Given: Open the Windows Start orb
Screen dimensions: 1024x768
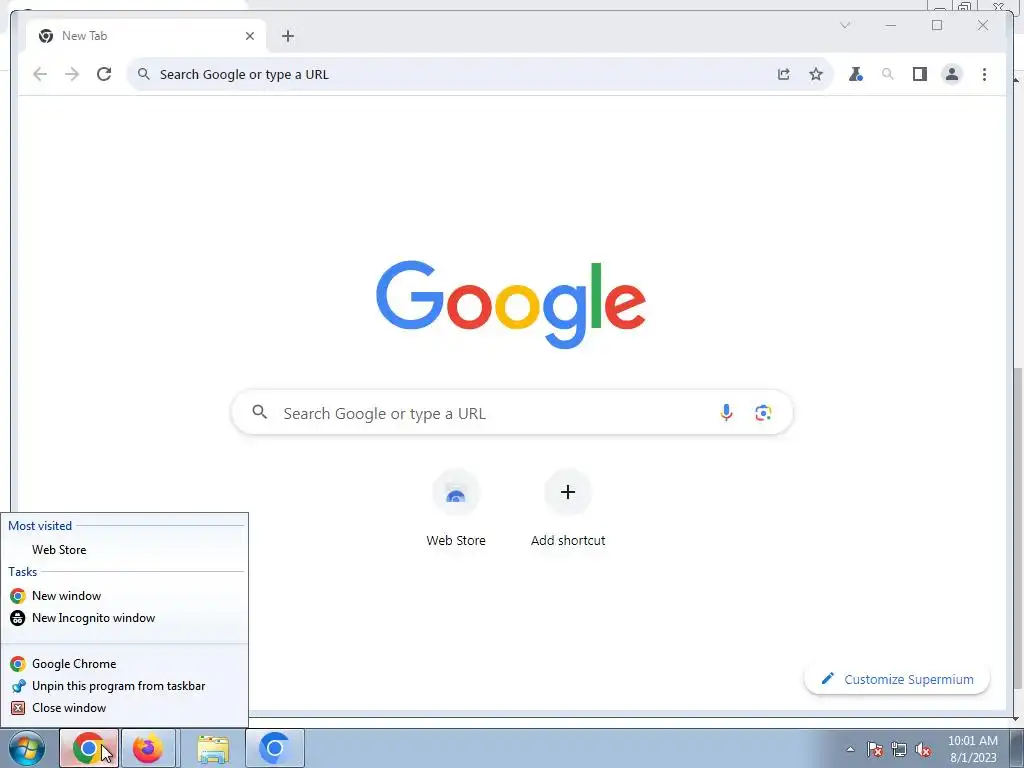Looking at the screenshot, I should click(x=26, y=748).
